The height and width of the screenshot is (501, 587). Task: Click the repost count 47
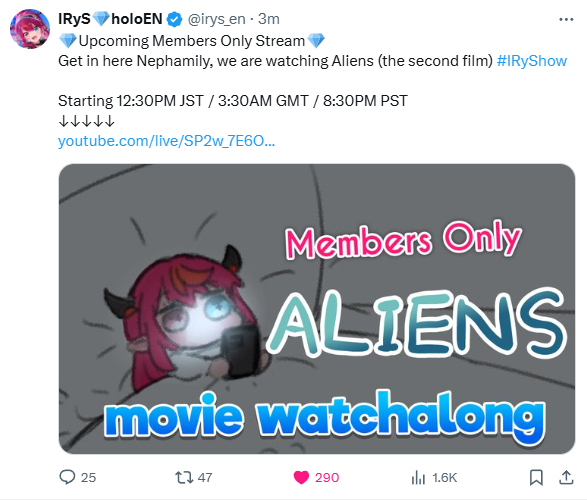click(205, 478)
